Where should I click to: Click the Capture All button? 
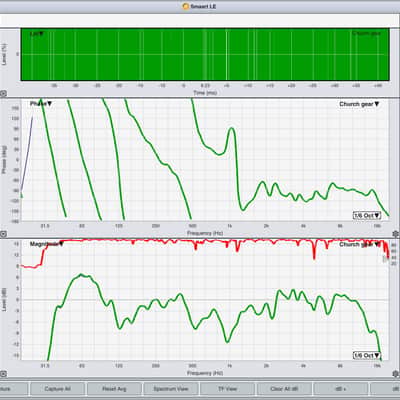[57, 389]
